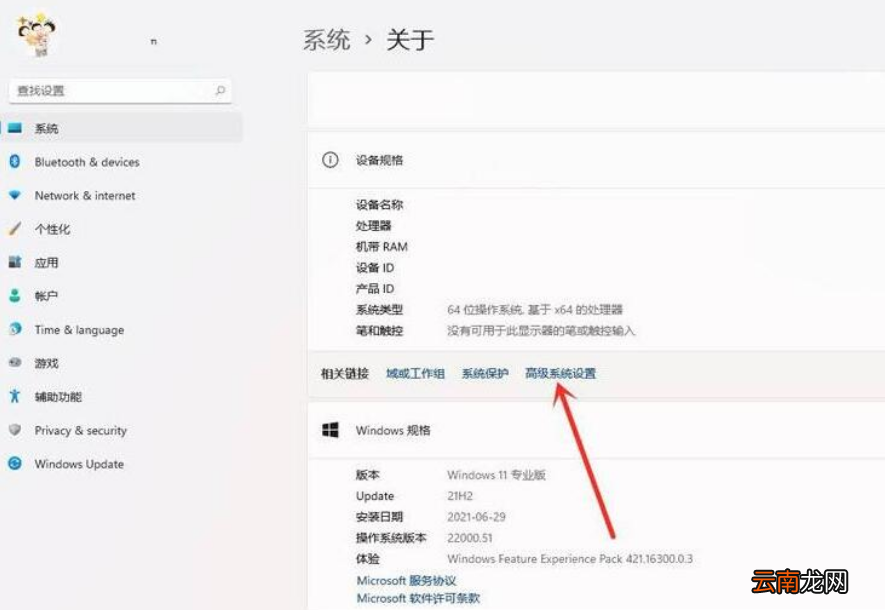Open the 系统 settings category
Image resolution: width=885 pixels, height=610 pixels.
click(122, 128)
